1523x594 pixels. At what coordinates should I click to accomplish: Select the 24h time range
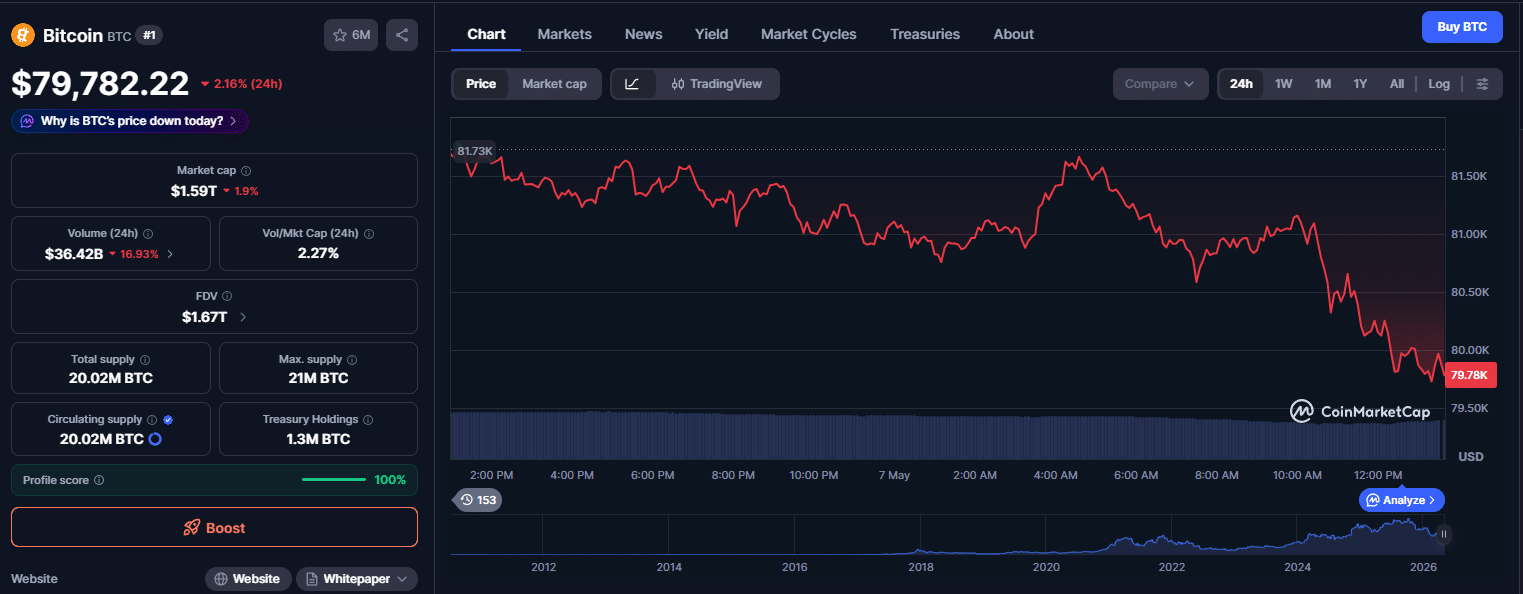tap(1241, 84)
